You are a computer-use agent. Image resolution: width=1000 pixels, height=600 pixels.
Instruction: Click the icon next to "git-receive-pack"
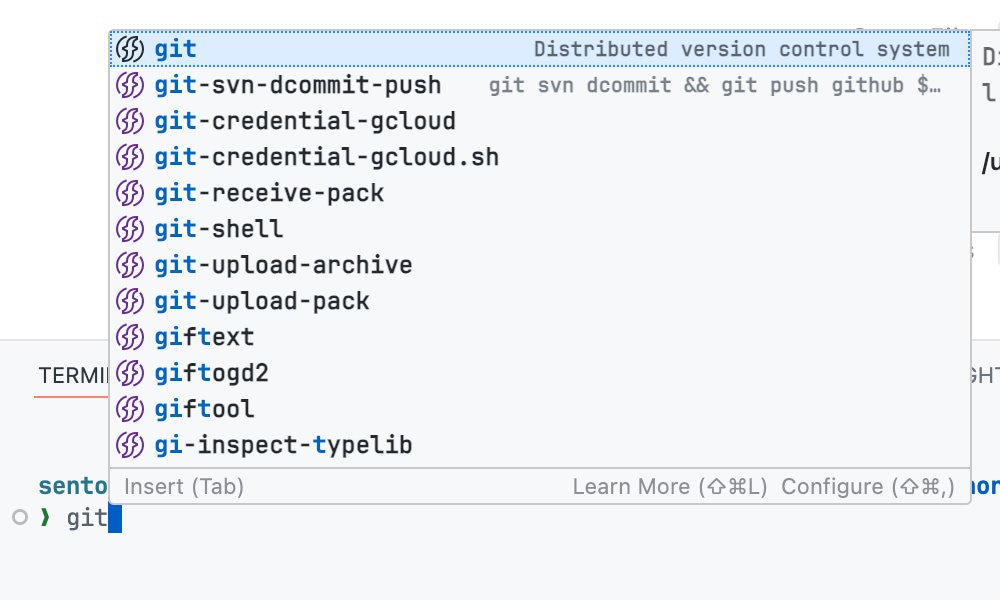130,193
